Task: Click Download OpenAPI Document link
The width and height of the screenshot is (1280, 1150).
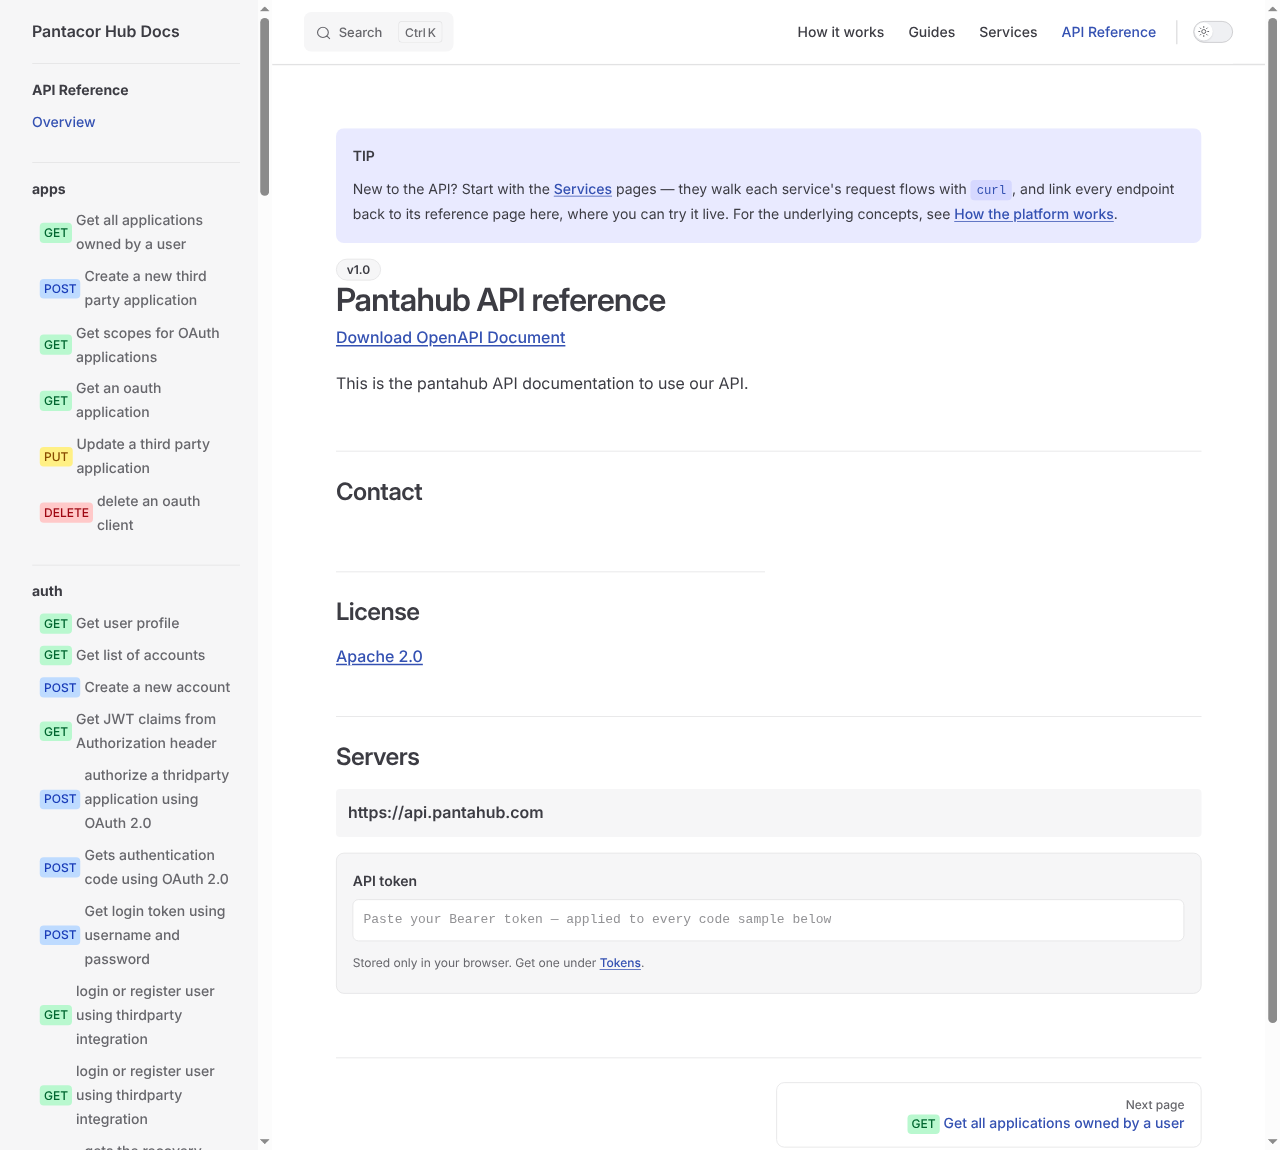Action: (451, 338)
